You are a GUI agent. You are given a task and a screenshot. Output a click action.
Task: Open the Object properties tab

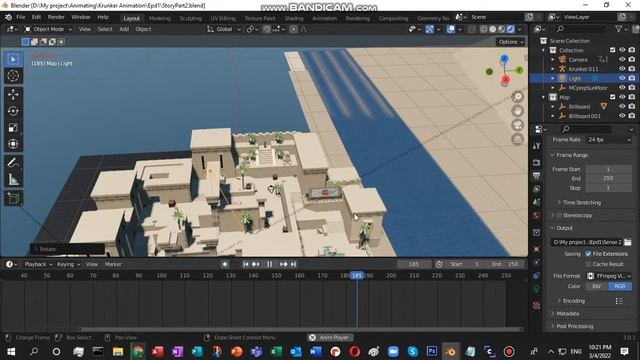coord(537,249)
